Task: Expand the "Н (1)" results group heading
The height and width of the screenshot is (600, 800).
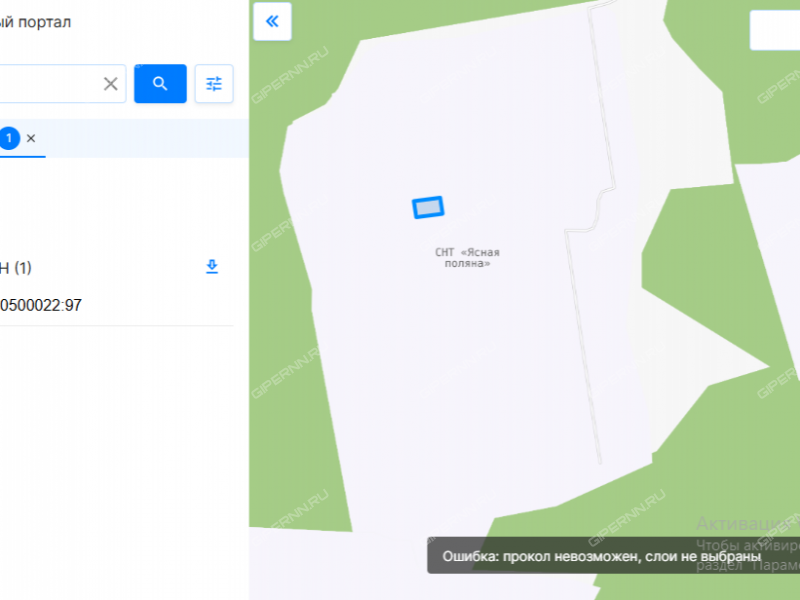Action: click(16, 267)
